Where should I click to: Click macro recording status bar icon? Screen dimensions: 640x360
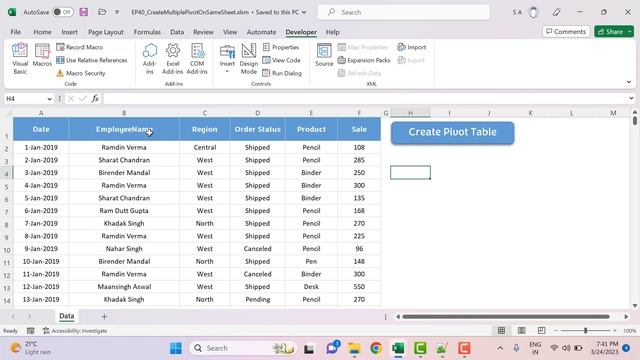[31, 331]
